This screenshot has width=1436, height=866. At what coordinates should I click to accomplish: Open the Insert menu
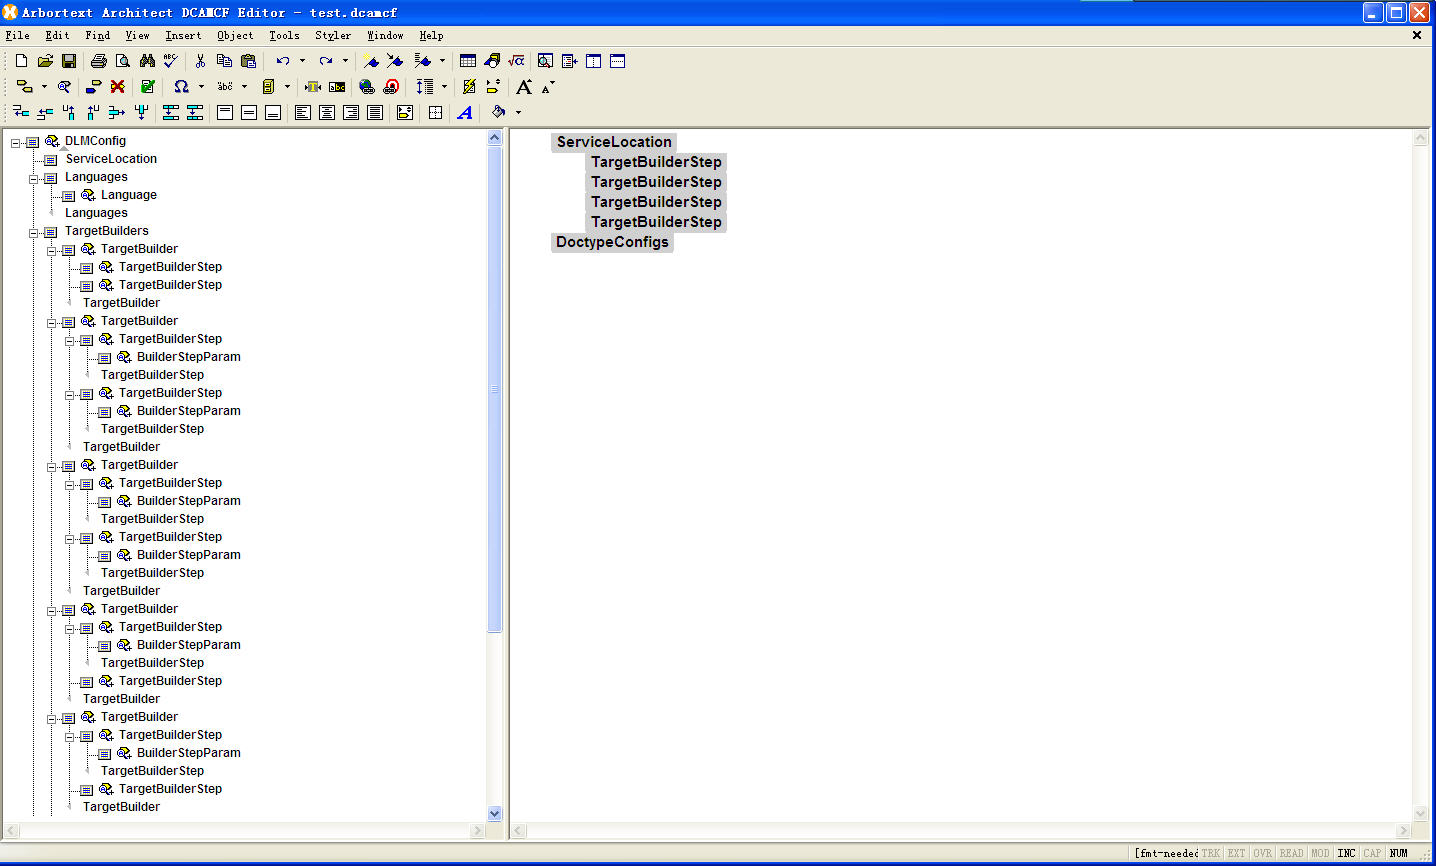[183, 35]
